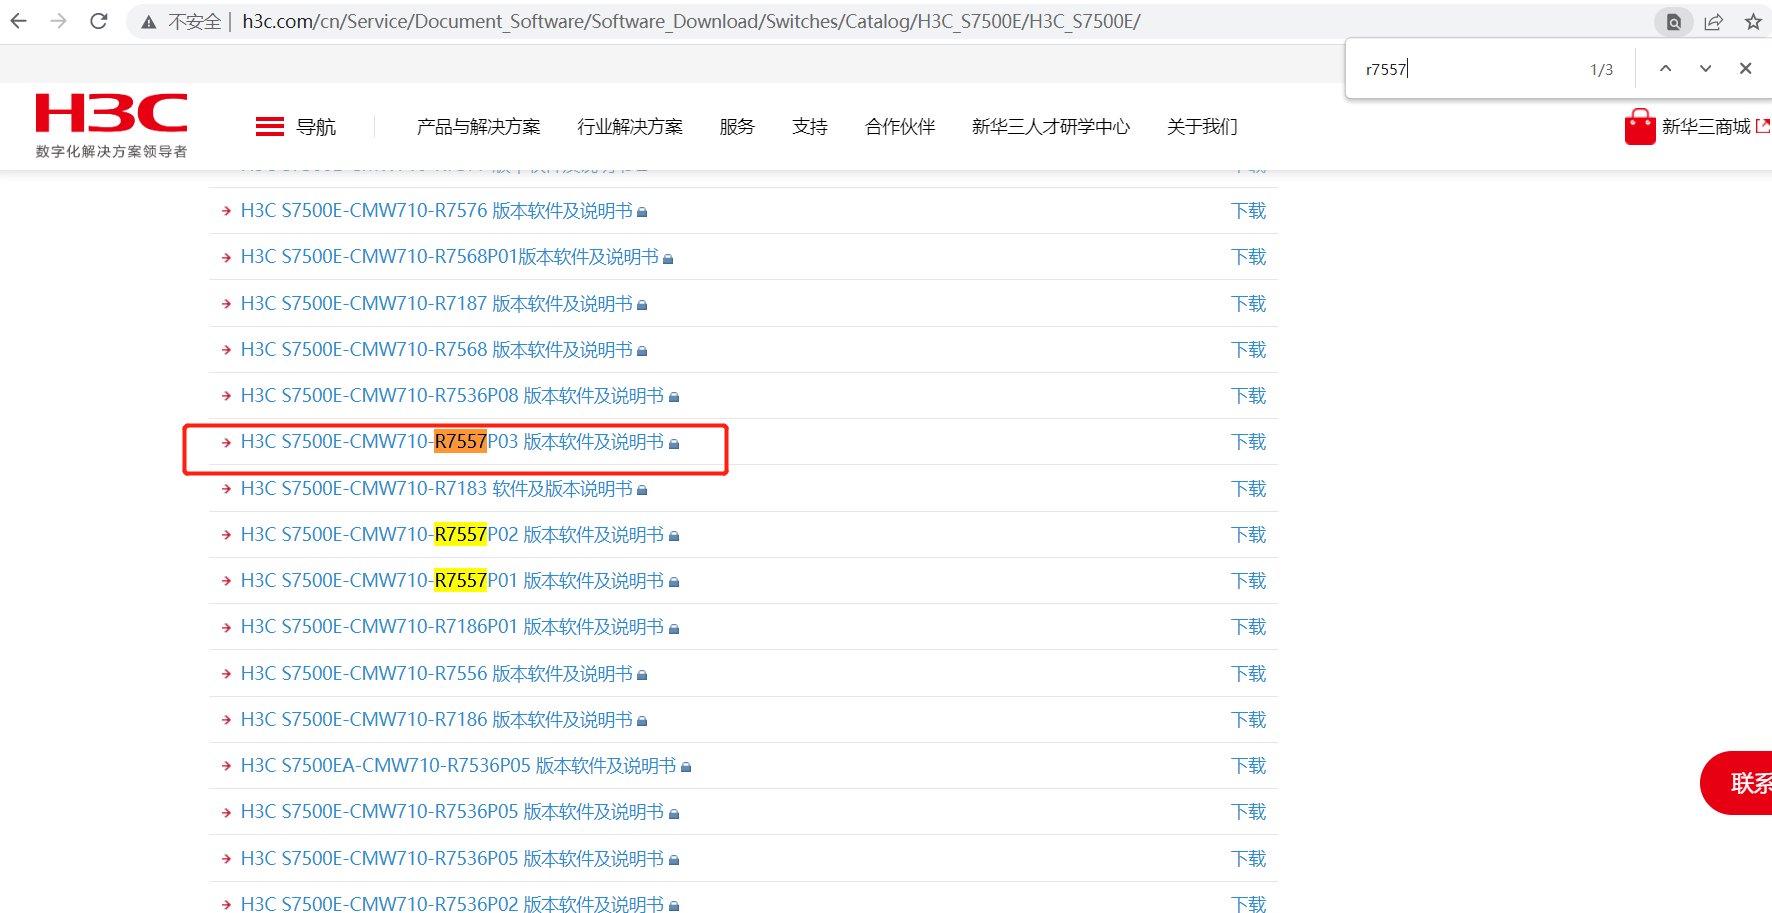This screenshot has width=1772, height=913.
Task: Click 下载 for the R7568P01 version
Action: click(1248, 257)
